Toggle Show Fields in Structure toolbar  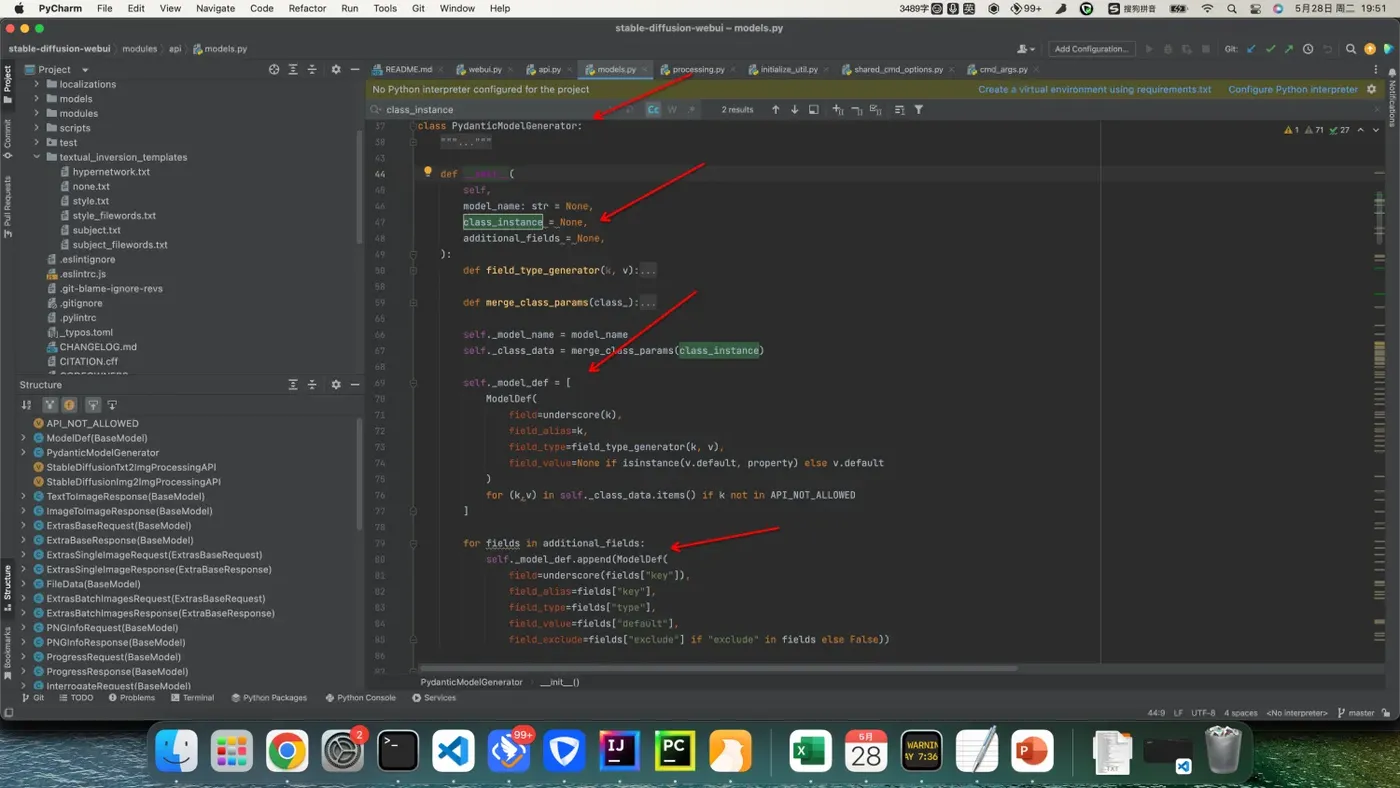[69, 405]
